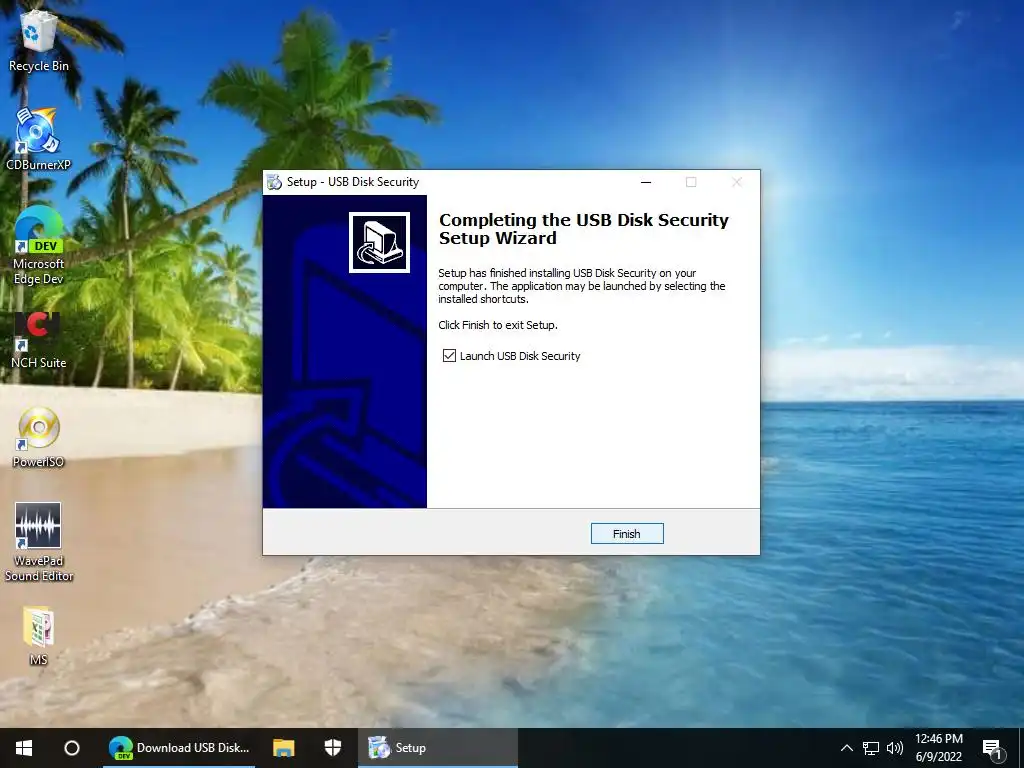Screen dimensions: 1024x768
Task: Uncheck Launch USB Disk Security checkbox
Action: [449, 355]
